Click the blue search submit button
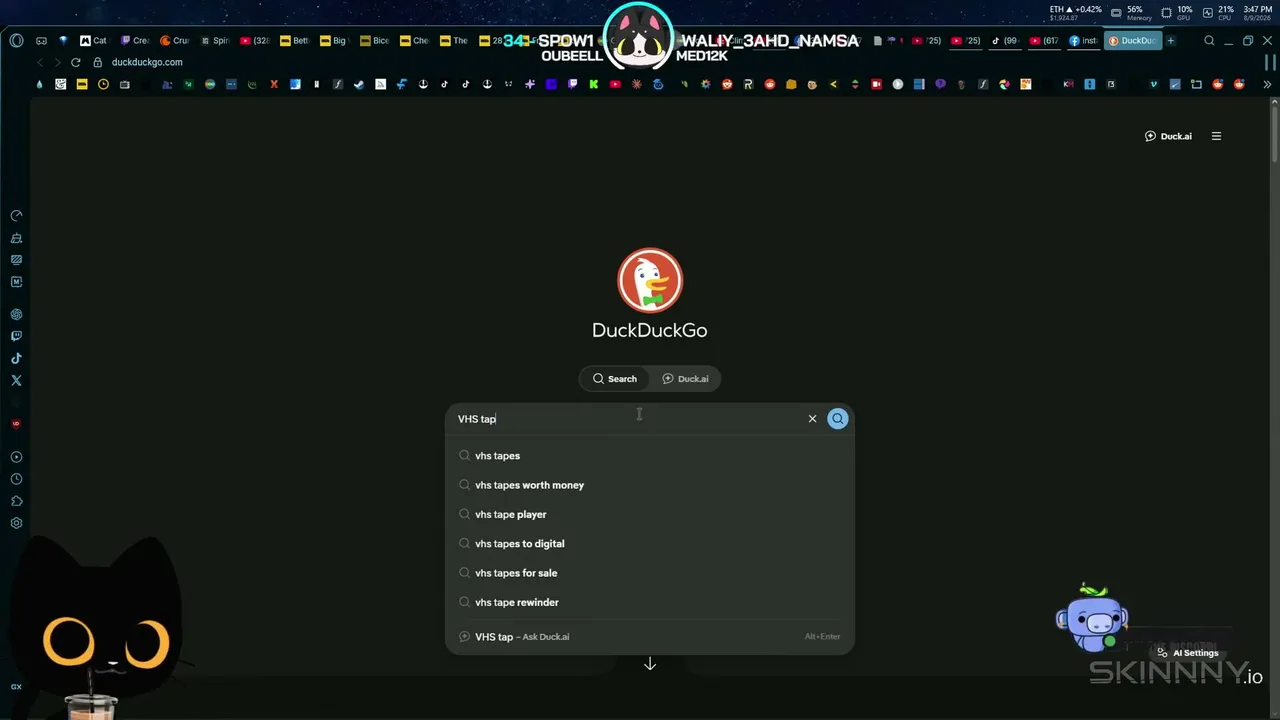The height and width of the screenshot is (720, 1280). [838, 419]
